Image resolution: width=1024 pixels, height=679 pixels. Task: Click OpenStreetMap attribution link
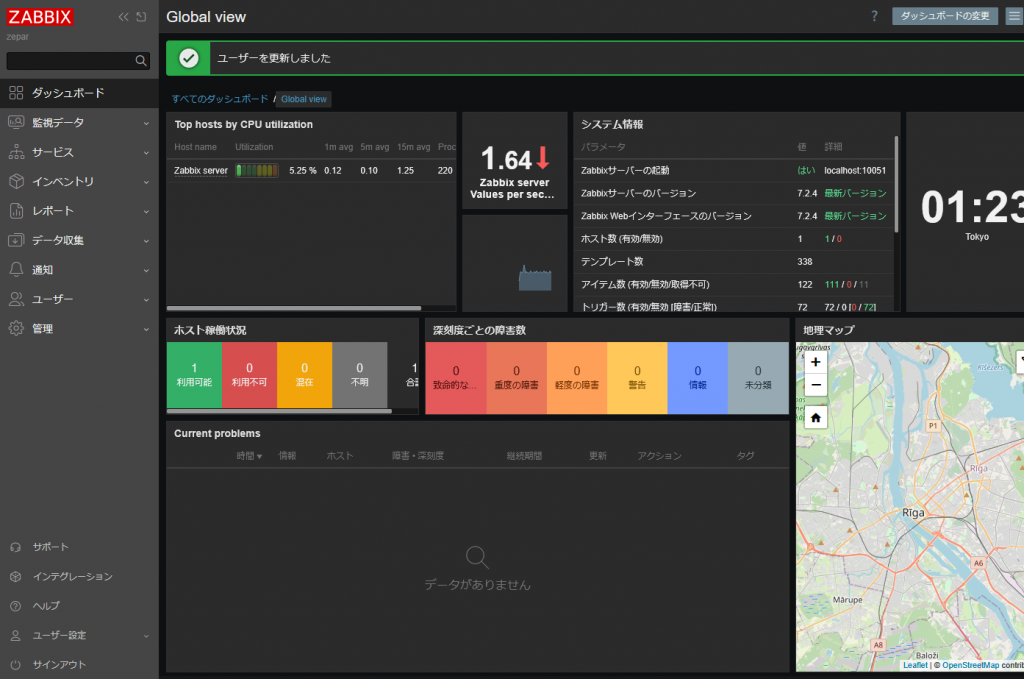tap(970, 665)
